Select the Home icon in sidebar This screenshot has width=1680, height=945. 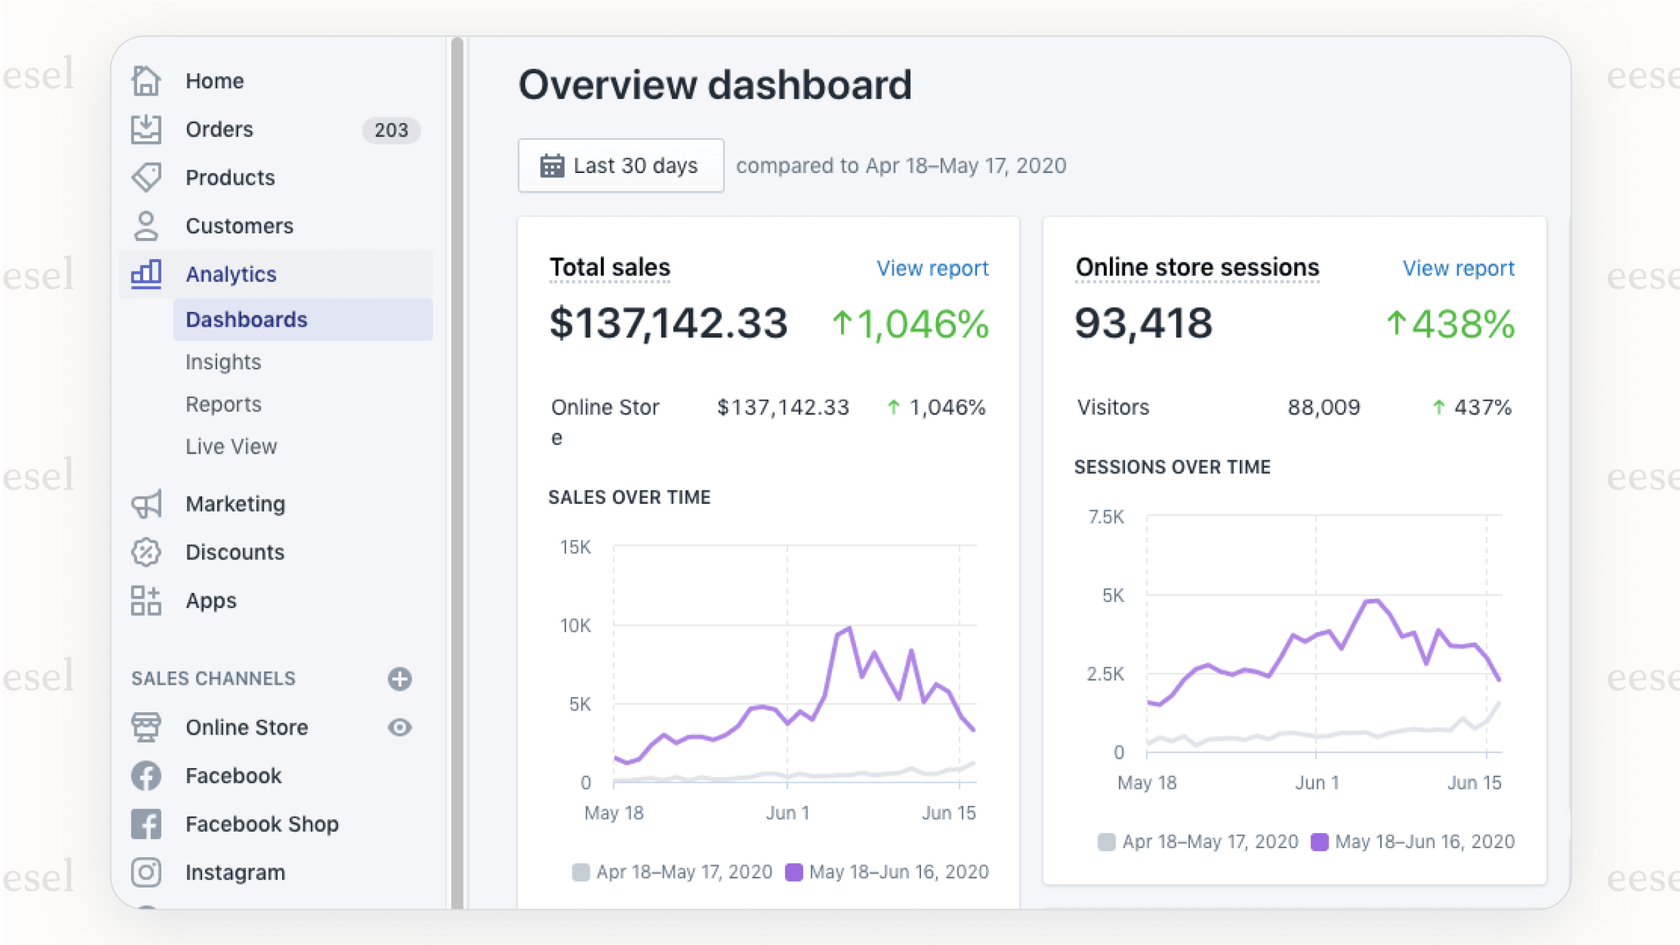(x=146, y=80)
